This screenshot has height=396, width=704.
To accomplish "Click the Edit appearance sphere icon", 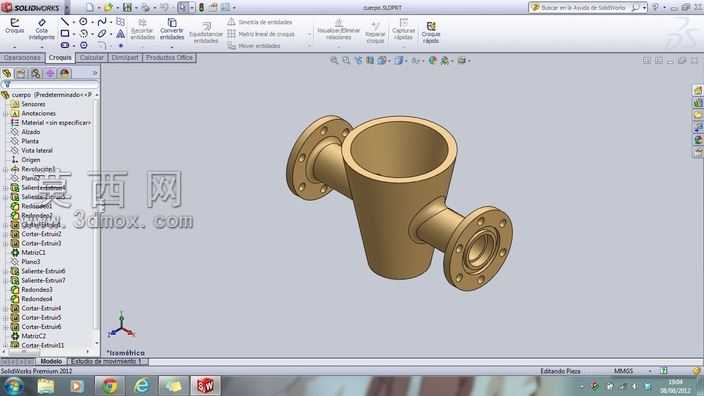I will [x=432, y=60].
